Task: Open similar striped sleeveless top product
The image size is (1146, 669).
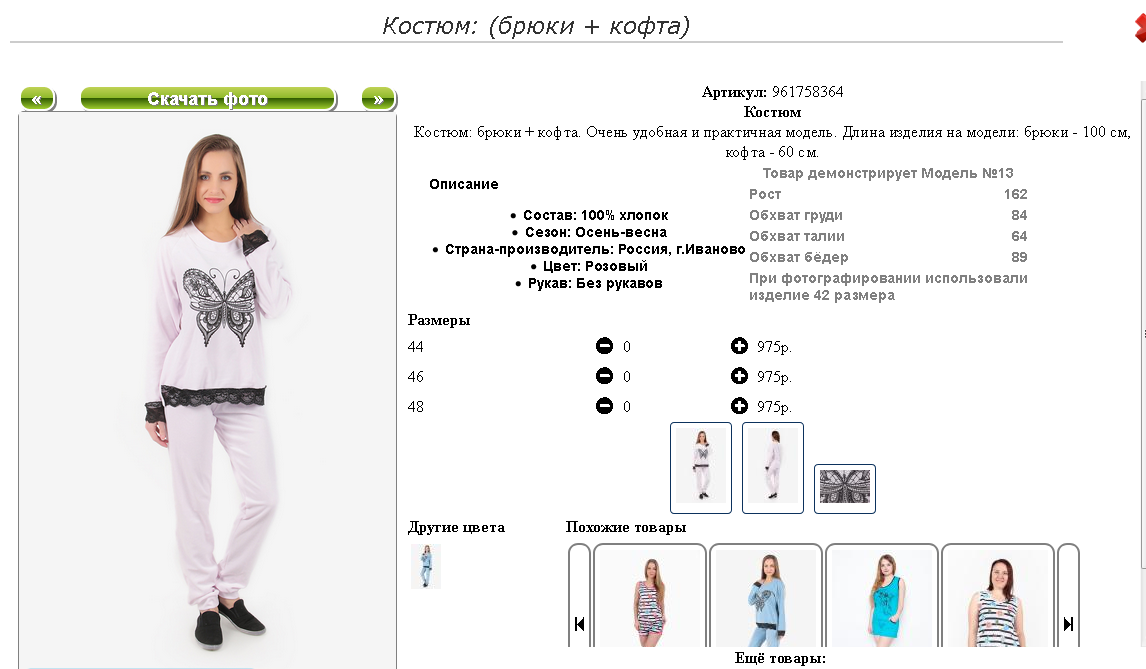Action: tap(998, 595)
